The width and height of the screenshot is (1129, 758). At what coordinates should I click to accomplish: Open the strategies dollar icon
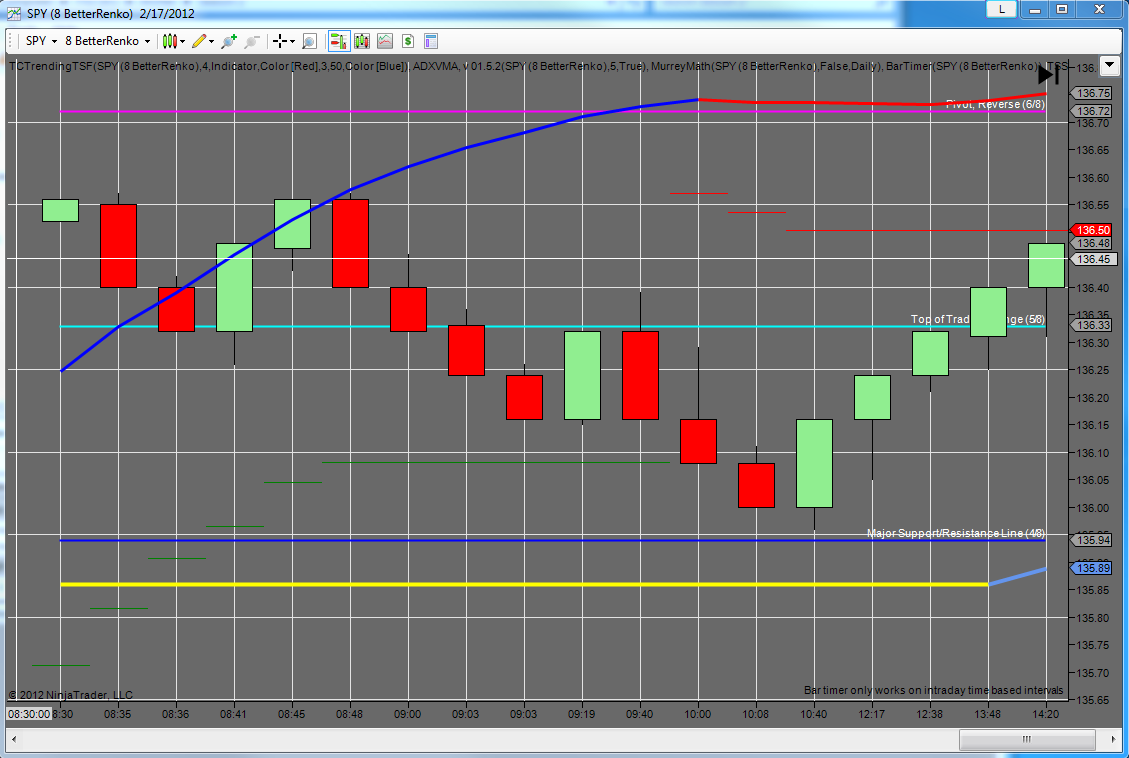408,41
